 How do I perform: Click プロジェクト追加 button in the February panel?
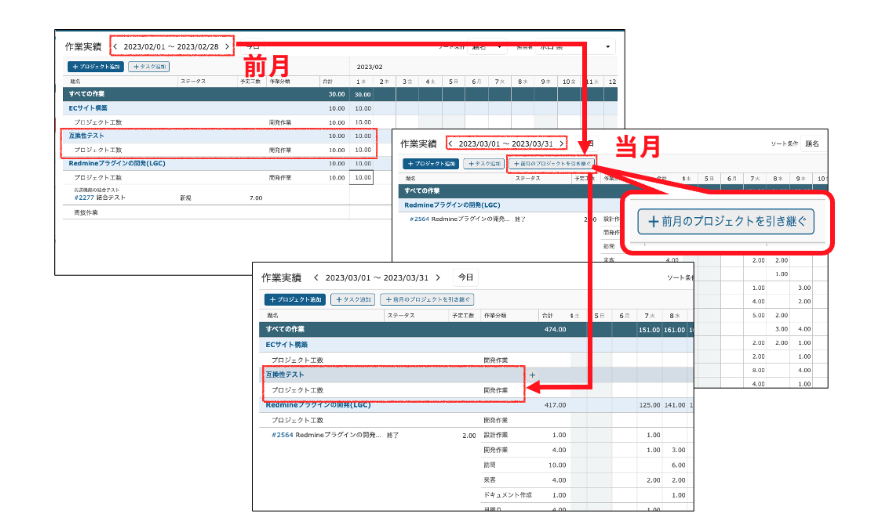[95, 66]
